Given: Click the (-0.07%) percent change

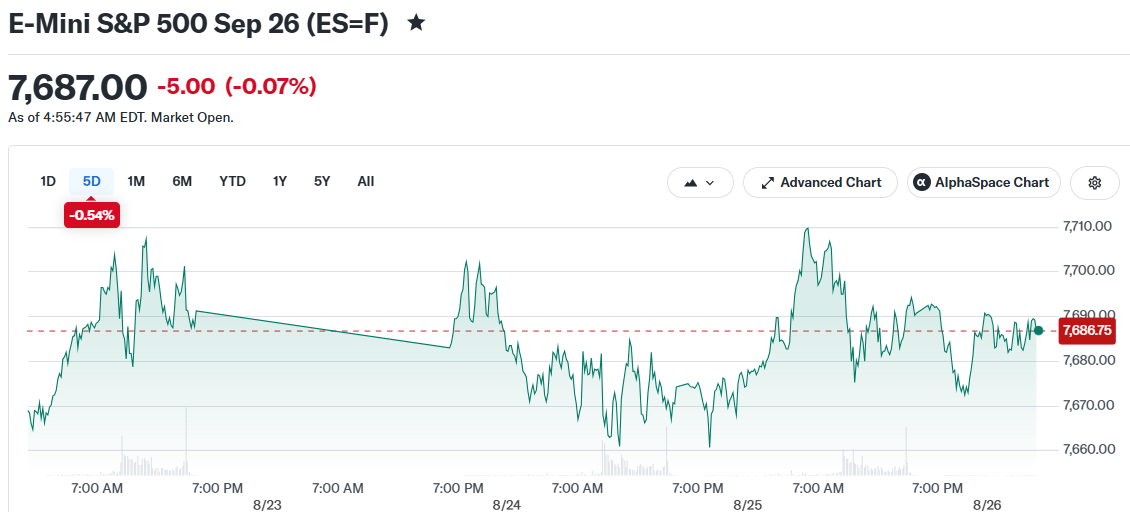Looking at the screenshot, I should click(271, 87).
